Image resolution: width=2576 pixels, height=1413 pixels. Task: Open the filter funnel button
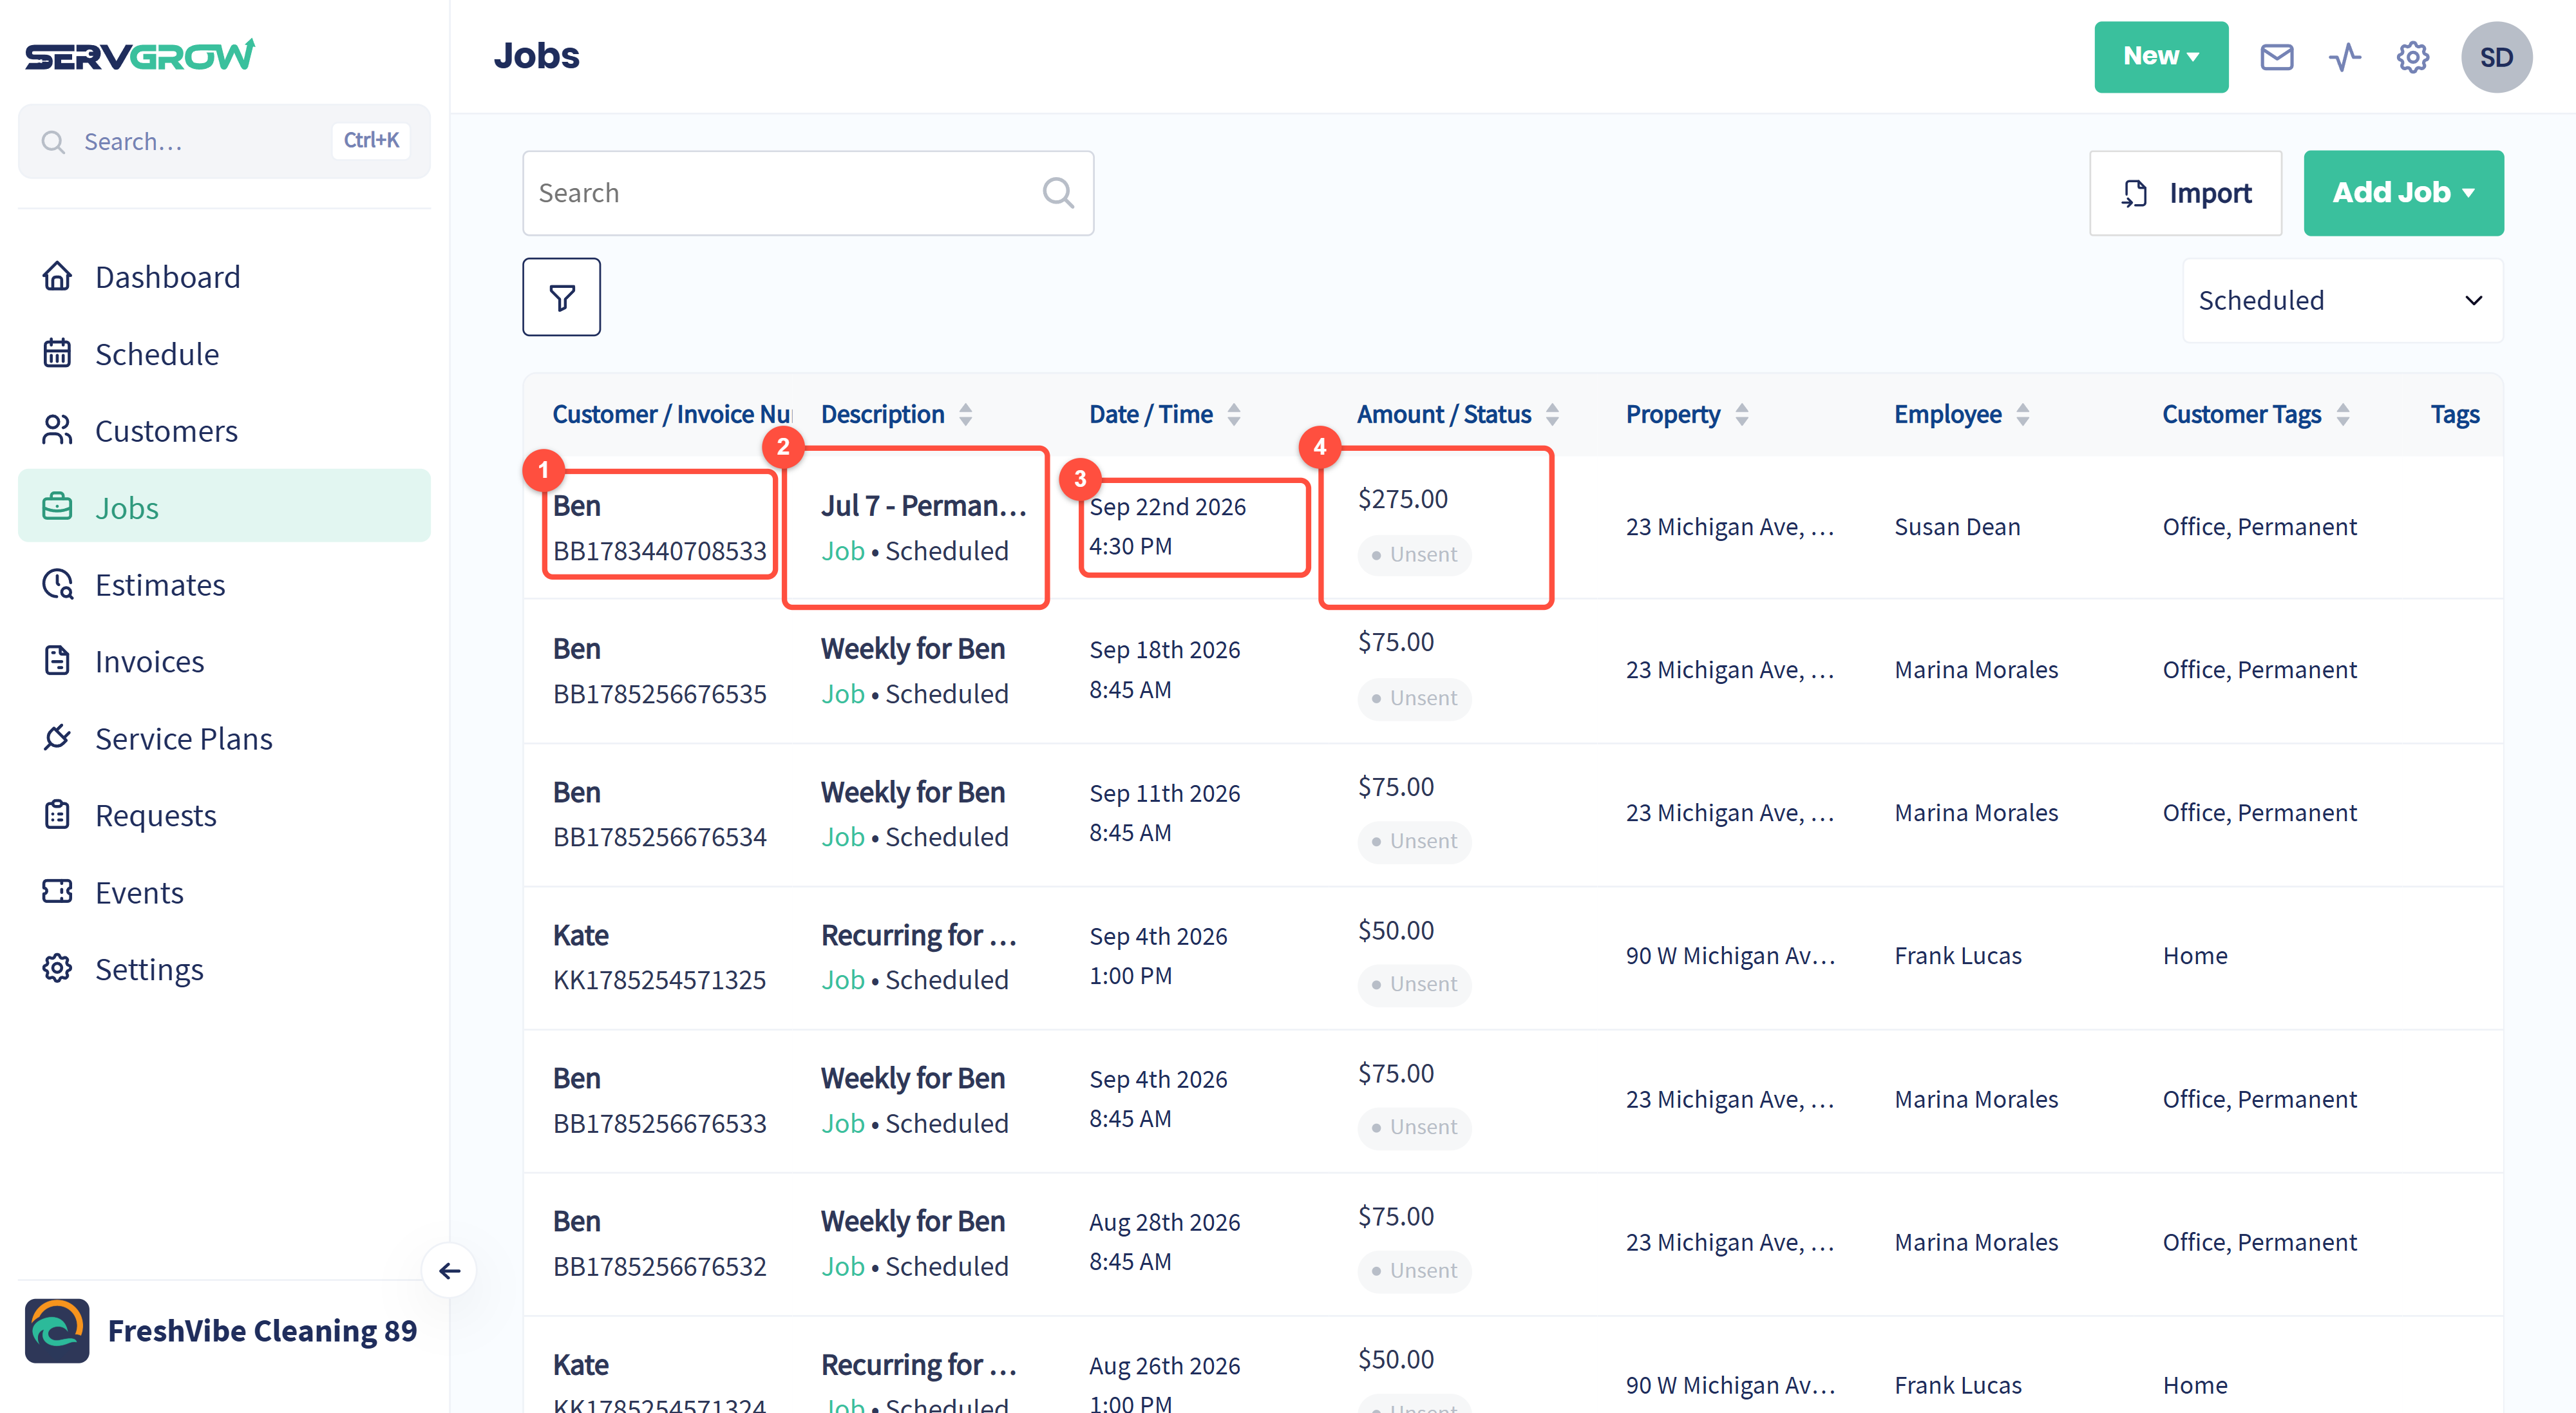coord(562,297)
